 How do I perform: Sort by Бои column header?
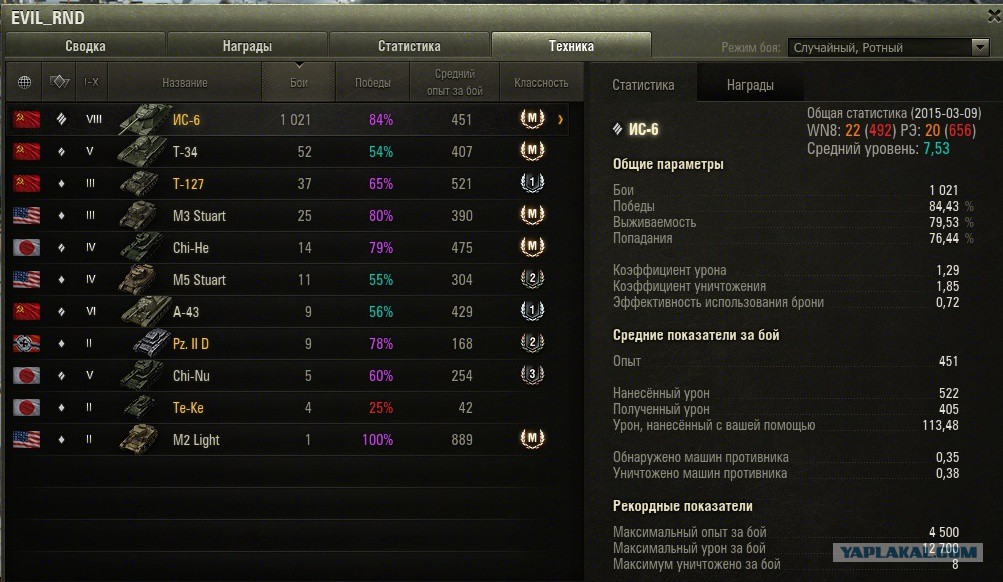(x=299, y=83)
